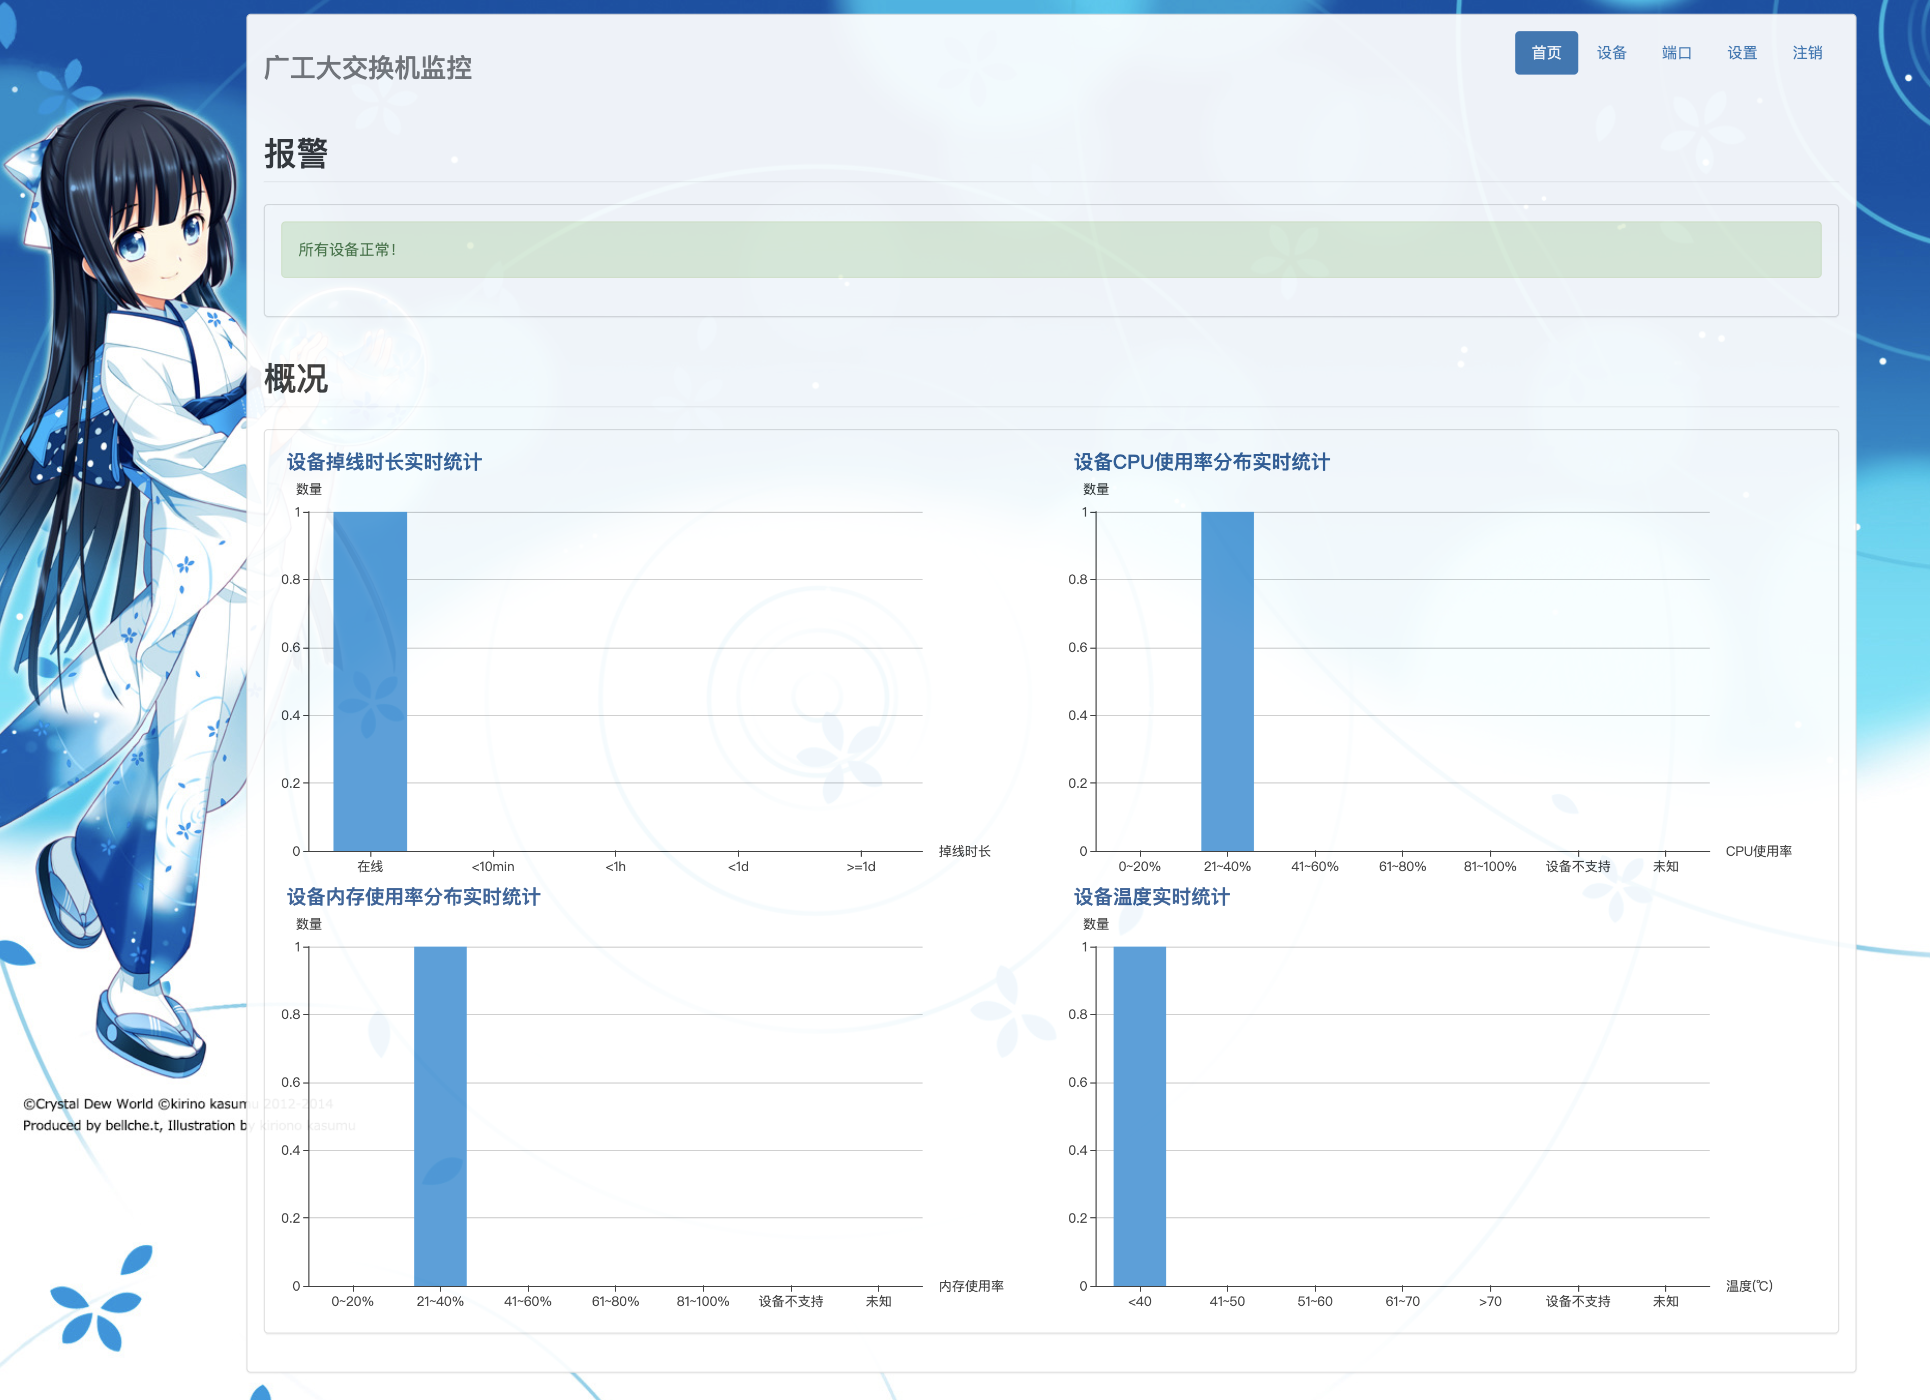
Task: Click the 掉线时长 axis title
Action: pos(965,851)
